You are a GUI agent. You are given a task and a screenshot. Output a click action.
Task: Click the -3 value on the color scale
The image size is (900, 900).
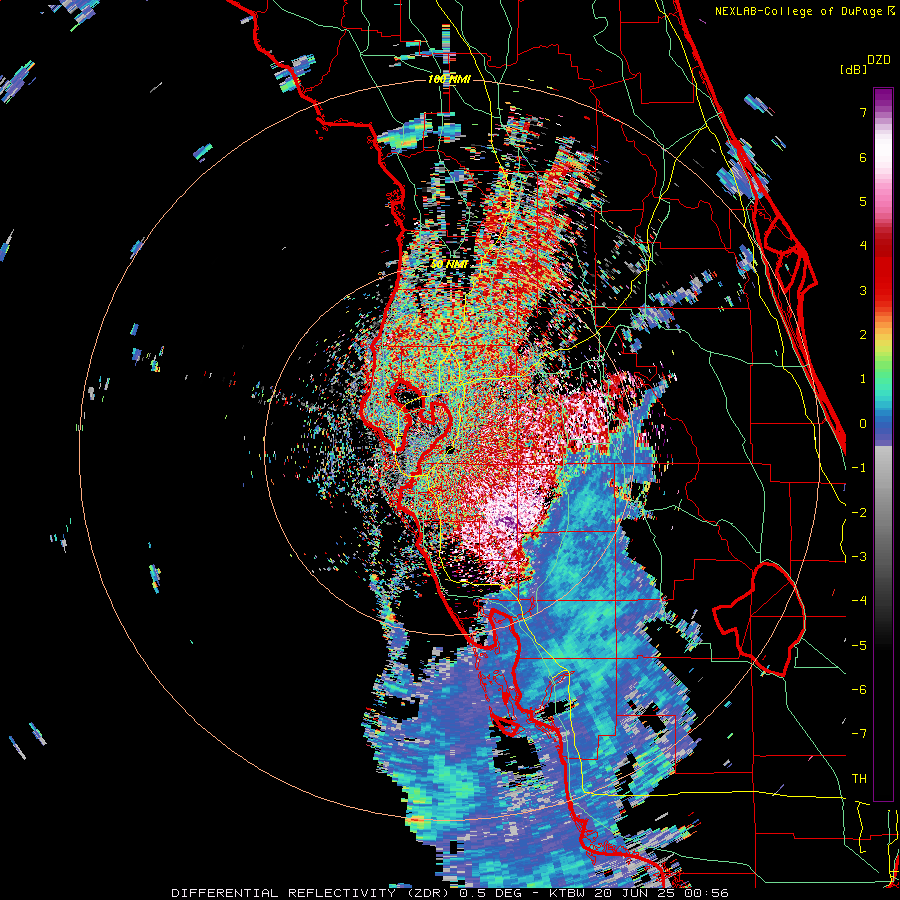click(859, 556)
